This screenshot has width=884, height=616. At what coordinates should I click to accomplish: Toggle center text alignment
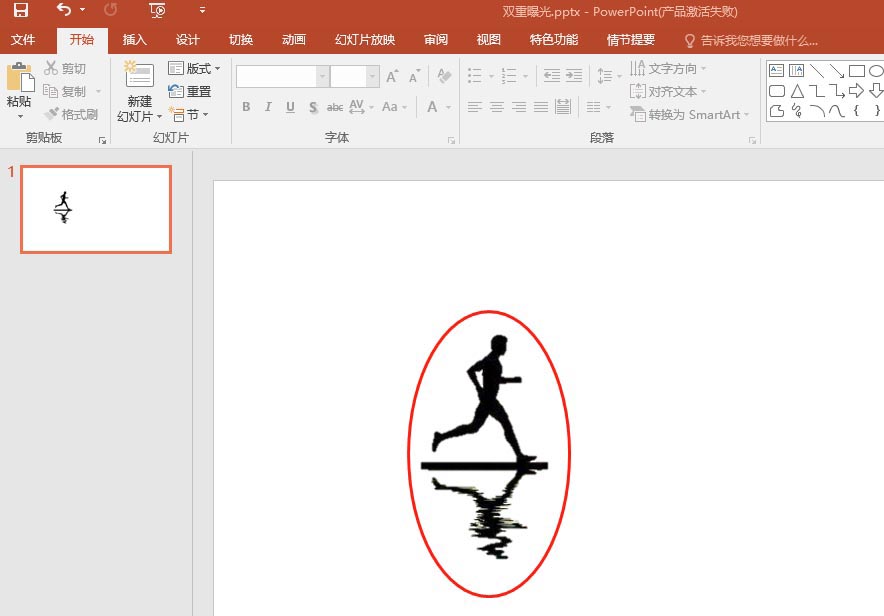click(497, 107)
